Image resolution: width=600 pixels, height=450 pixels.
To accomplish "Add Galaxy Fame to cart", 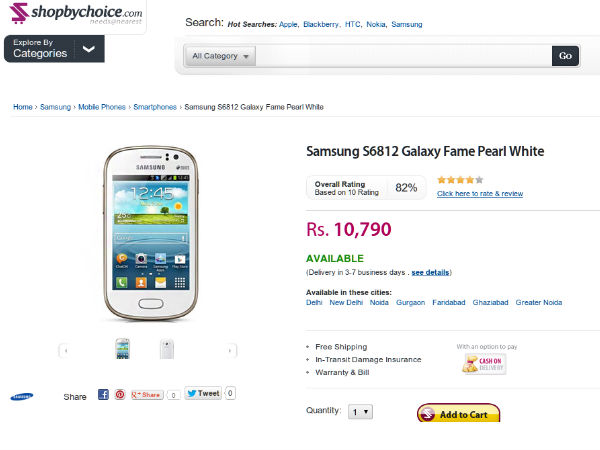I will pyautogui.click(x=459, y=414).
